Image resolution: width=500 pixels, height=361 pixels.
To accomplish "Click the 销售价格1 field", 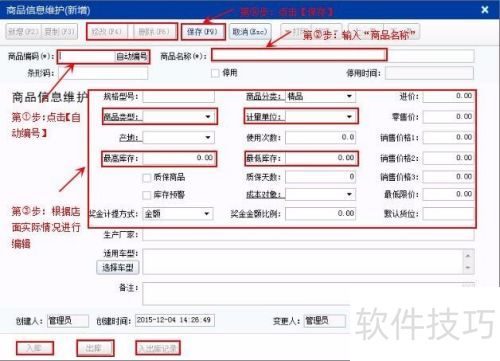I will [x=448, y=138].
